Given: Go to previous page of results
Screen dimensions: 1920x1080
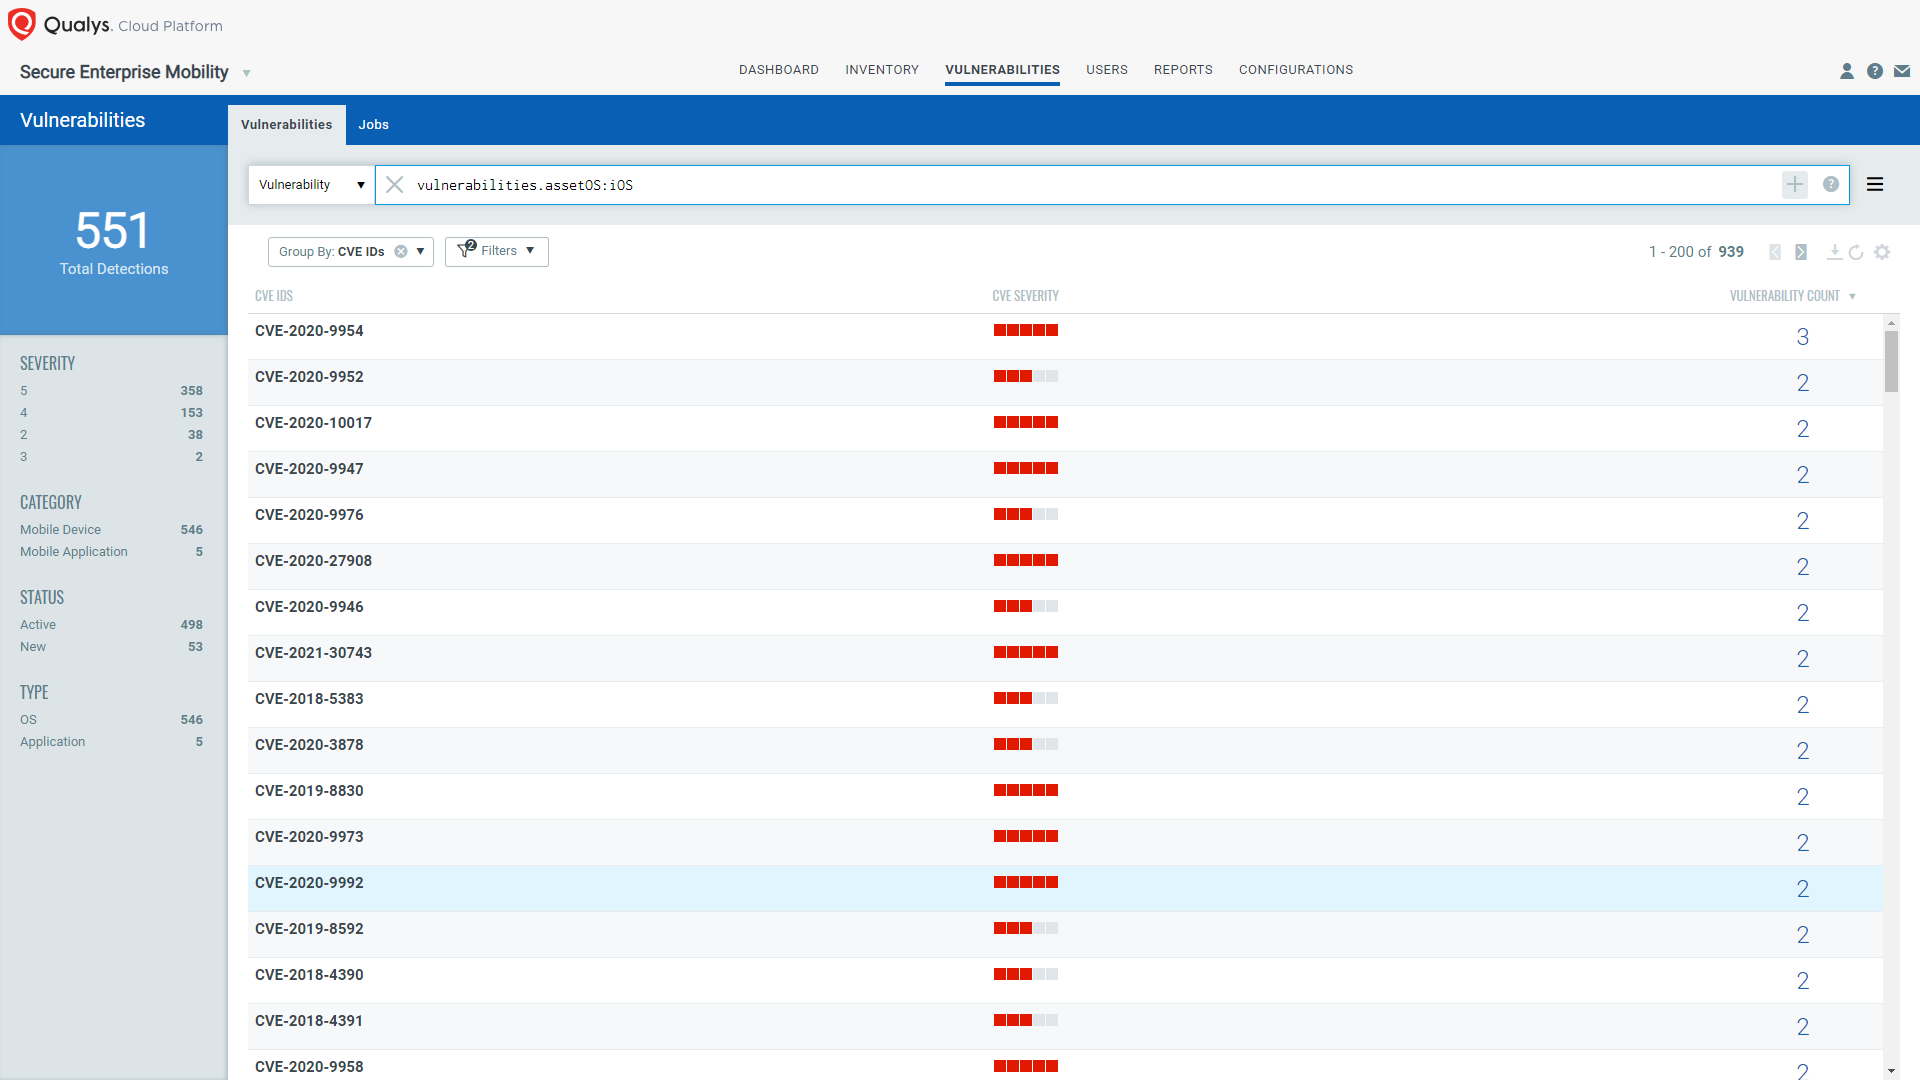Looking at the screenshot, I should [x=1775, y=252].
